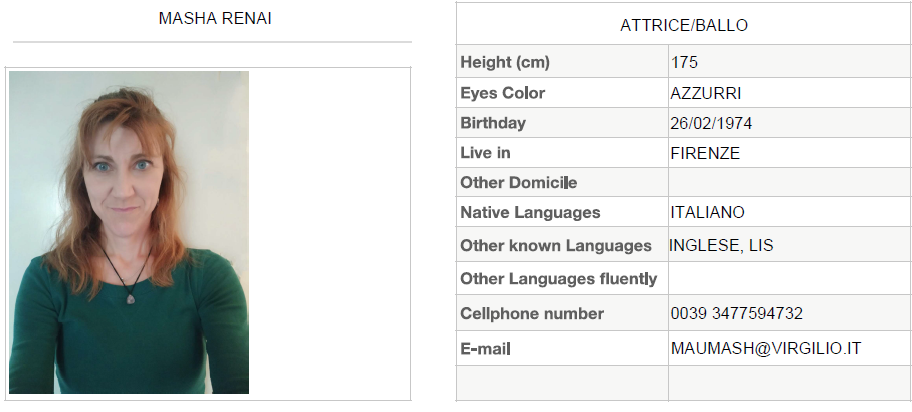Select the phone number 0039 3477594732

(736, 314)
